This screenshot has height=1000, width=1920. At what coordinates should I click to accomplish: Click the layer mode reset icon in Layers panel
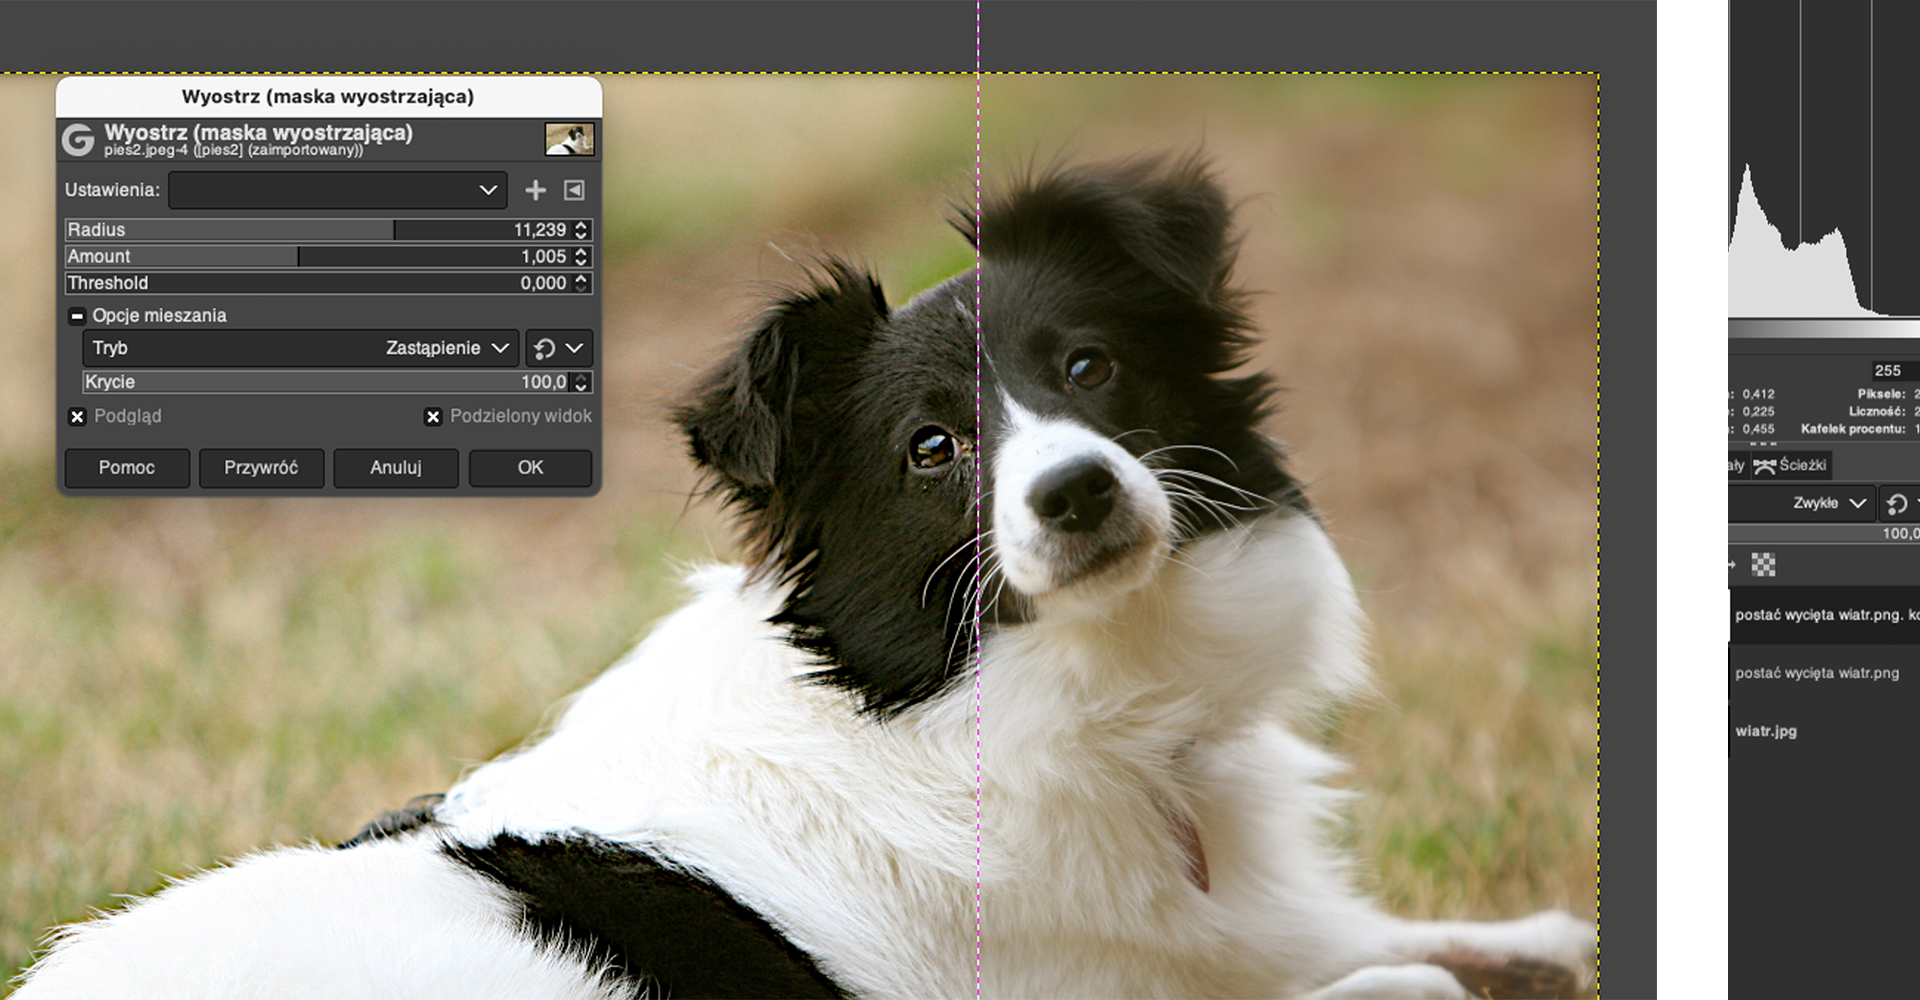1896,503
